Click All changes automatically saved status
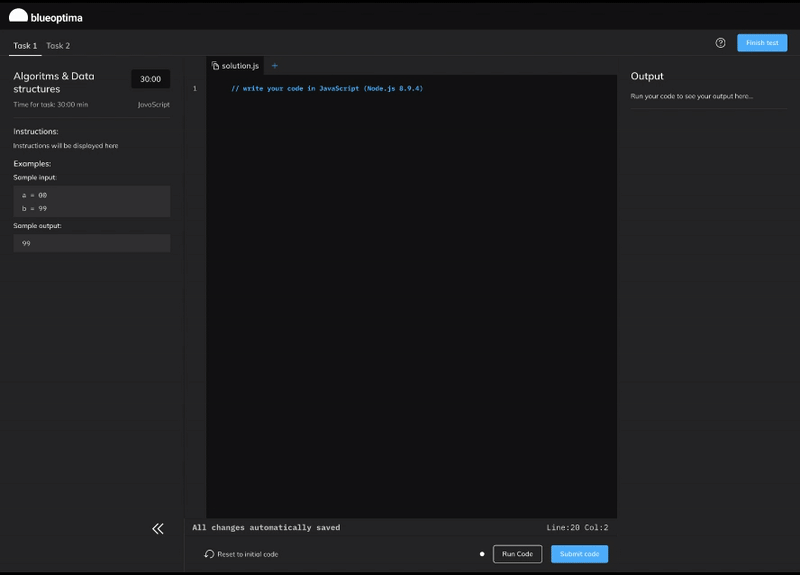Screen dimensions: 800x575 pos(266,528)
